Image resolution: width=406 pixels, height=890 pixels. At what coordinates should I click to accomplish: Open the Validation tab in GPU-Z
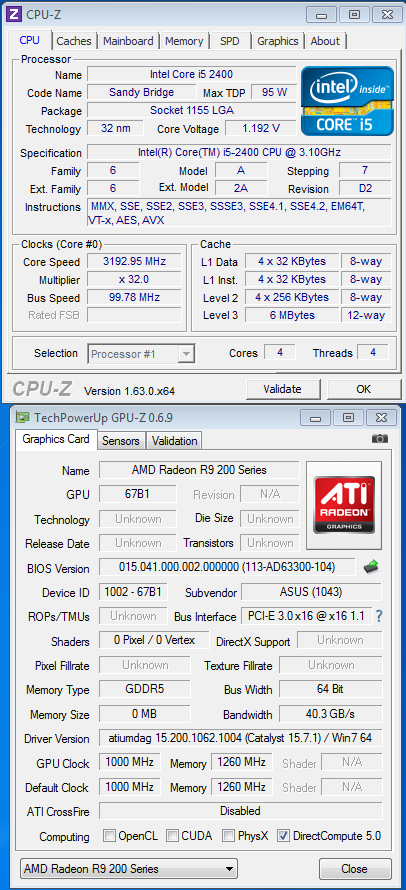tap(174, 441)
